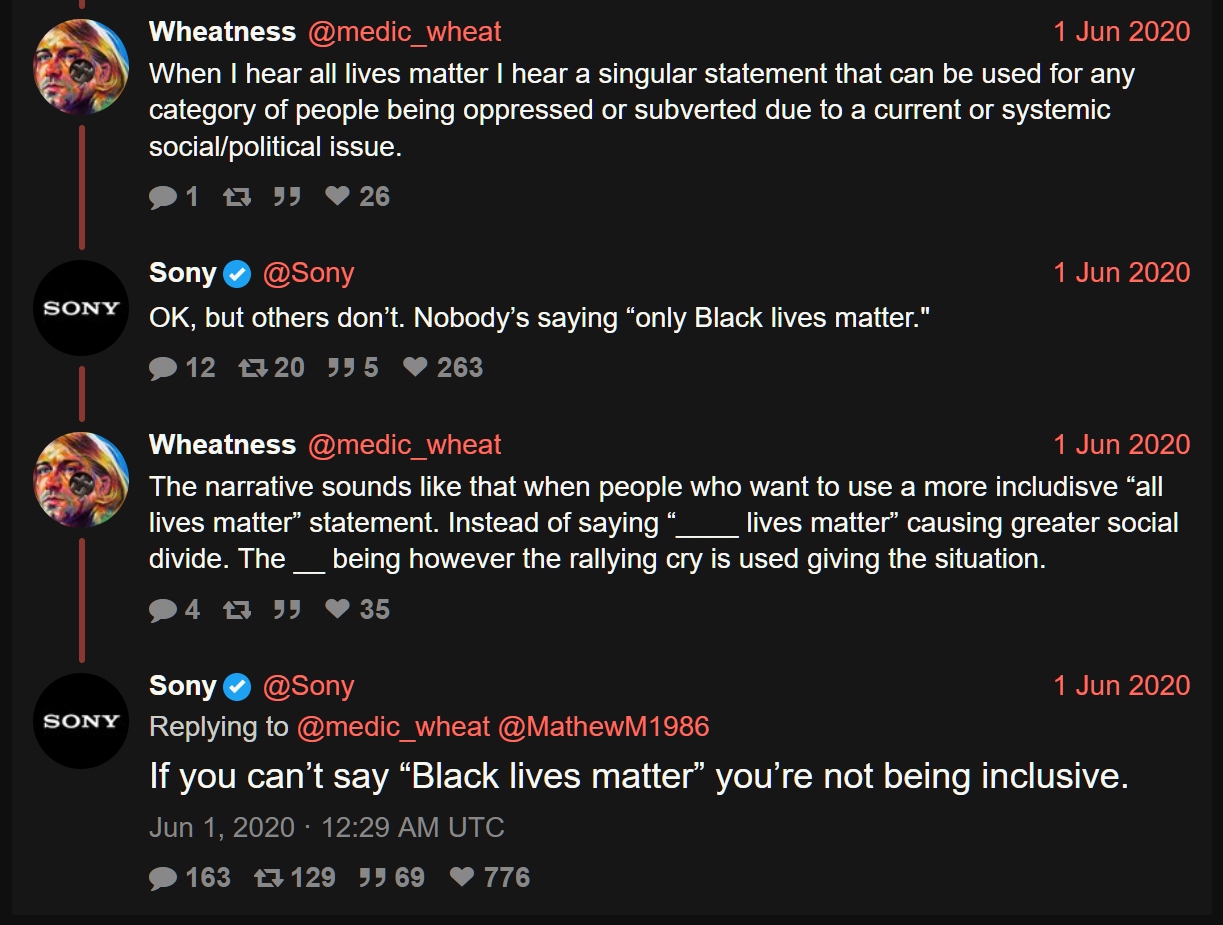This screenshot has height=925, width=1223.
Task: Click retweet icon on first Wheatness tweet
Action: (237, 197)
